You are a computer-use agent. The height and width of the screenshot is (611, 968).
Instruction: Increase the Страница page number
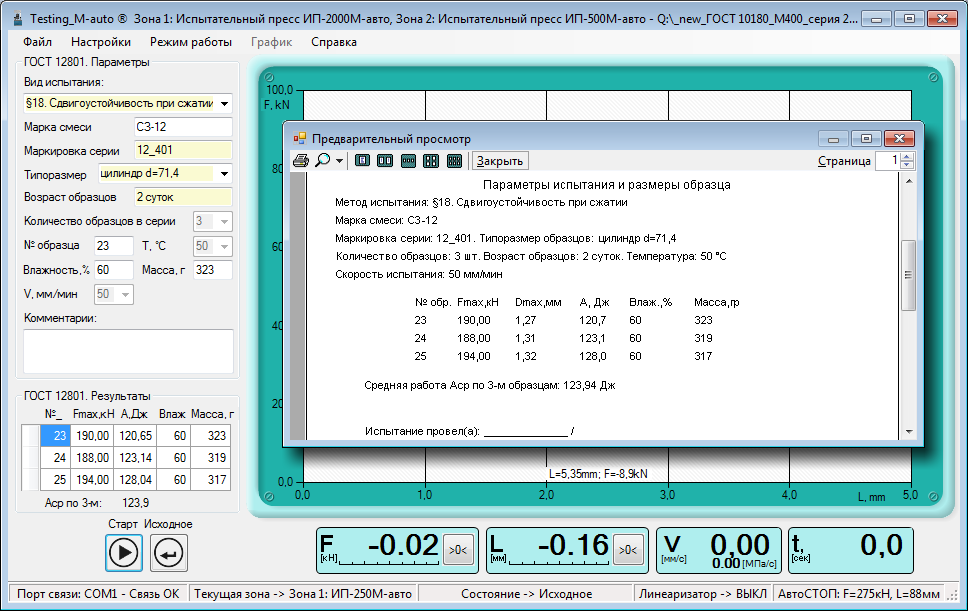tap(906, 157)
